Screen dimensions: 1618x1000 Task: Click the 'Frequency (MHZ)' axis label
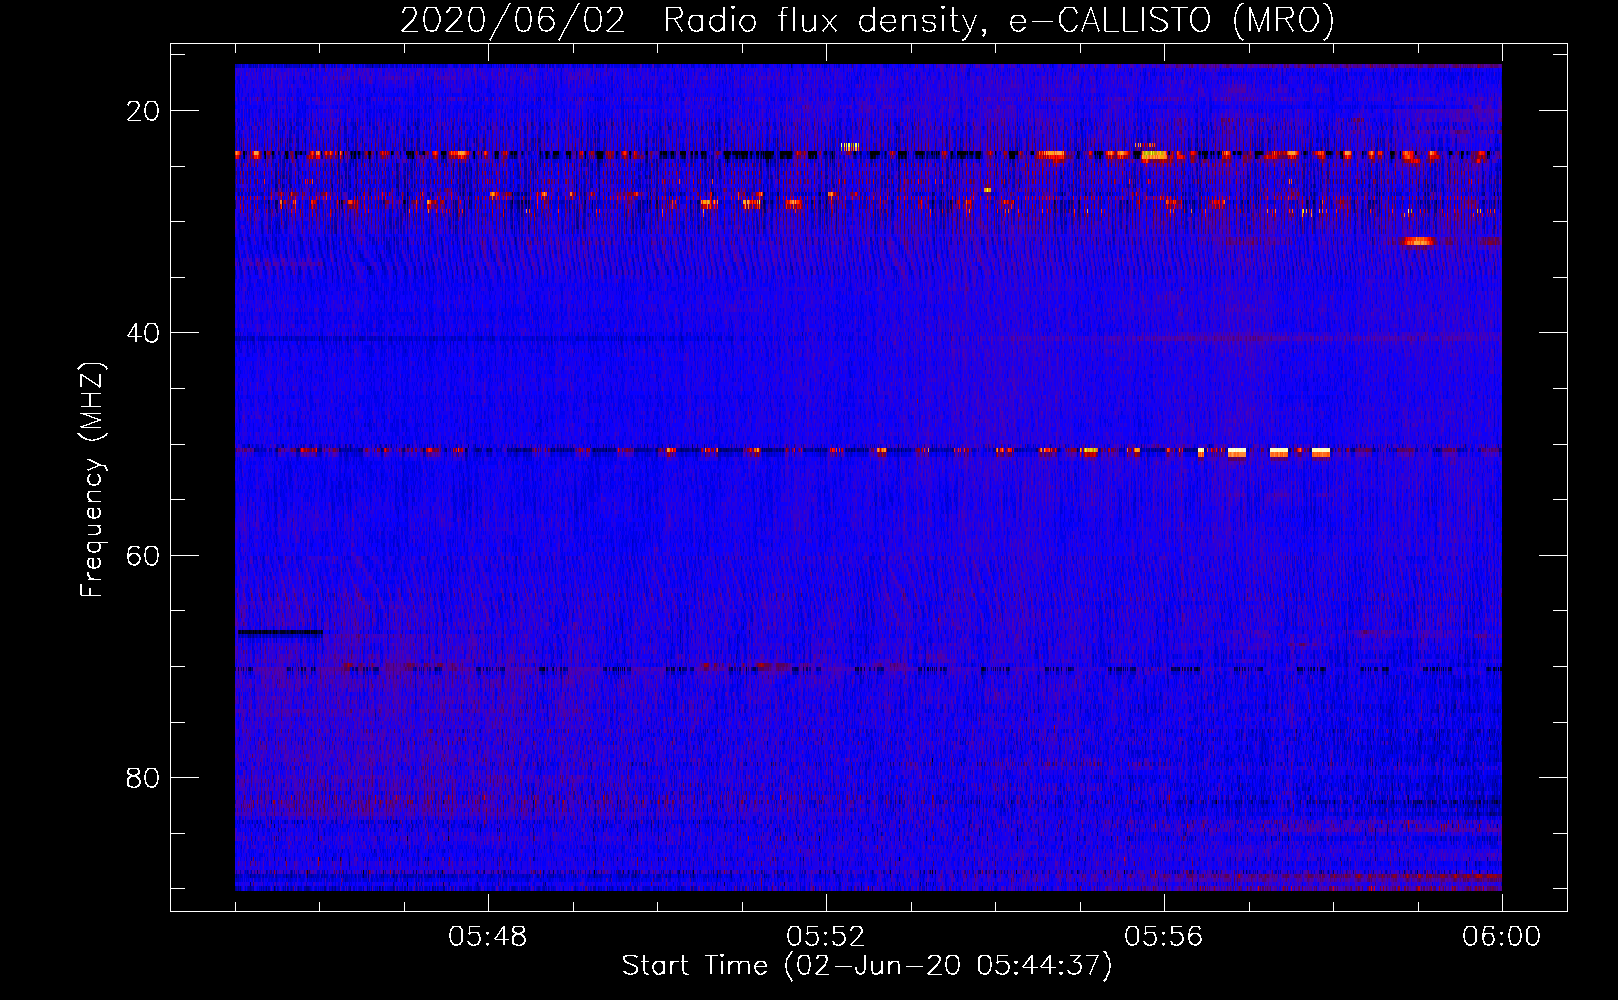point(92,481)
